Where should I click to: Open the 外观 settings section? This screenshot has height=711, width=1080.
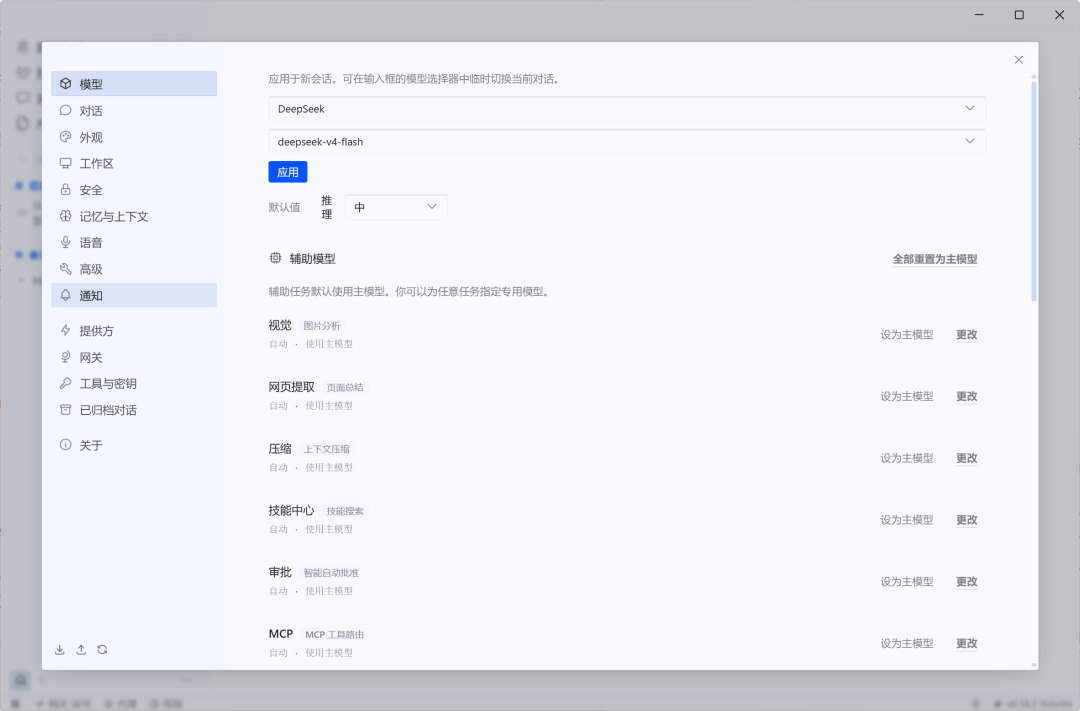point(134,137)
